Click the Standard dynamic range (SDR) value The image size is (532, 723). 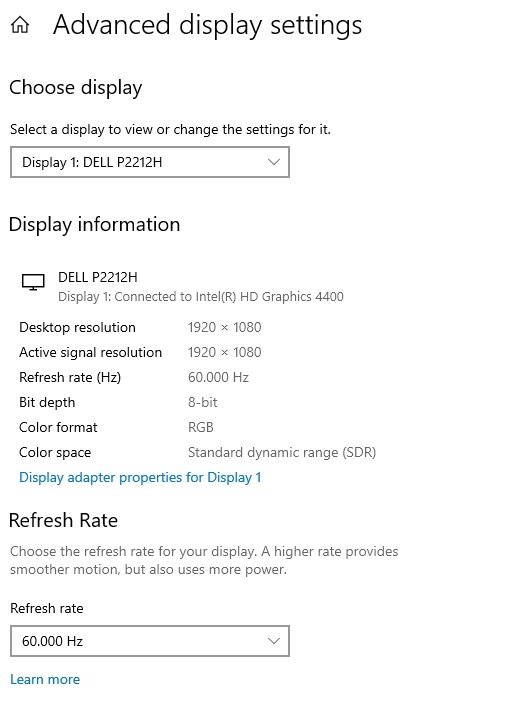point(282,452)
